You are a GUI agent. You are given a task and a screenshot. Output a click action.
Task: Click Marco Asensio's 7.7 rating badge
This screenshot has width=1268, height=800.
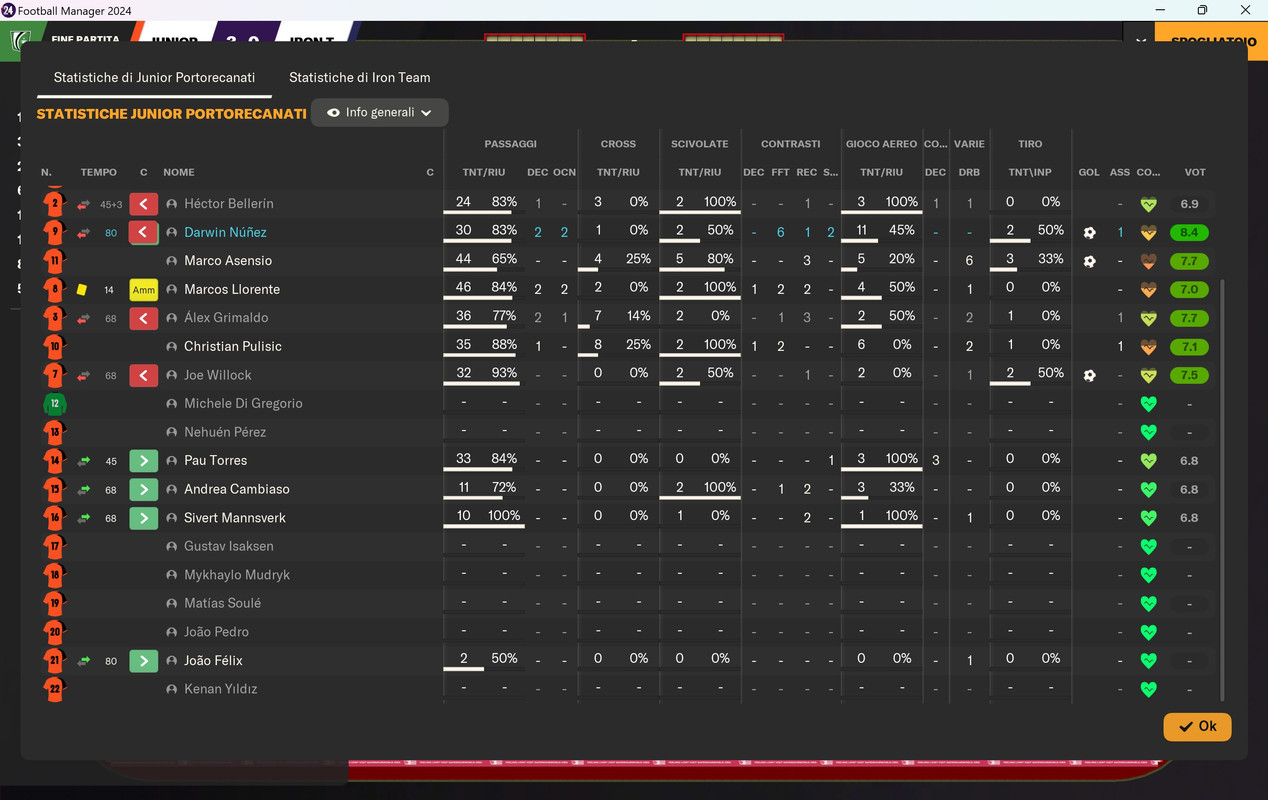[1189, 261]
